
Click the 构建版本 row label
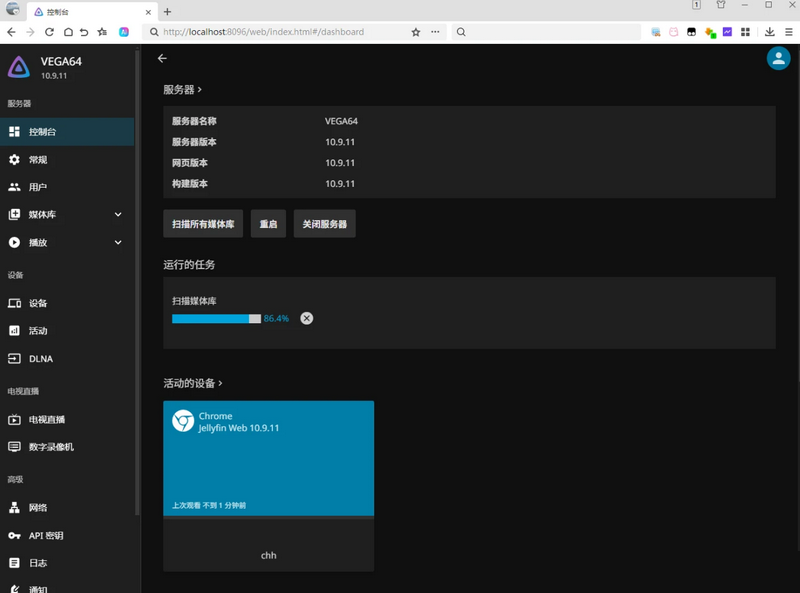[x=190, y=184]
